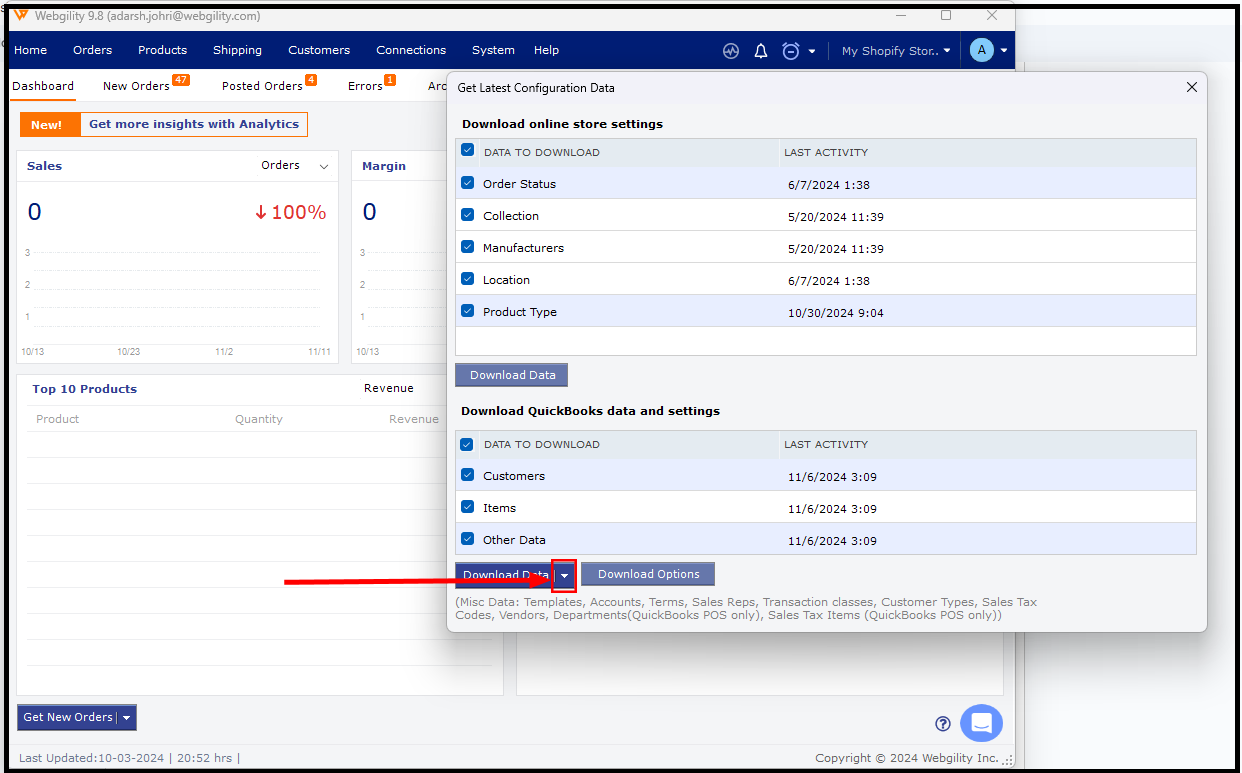The height and width of the screenshot is (773, 1242).
Task: Click the 'Last Updated:10-03-2024' status text
Action: point(92,758)
